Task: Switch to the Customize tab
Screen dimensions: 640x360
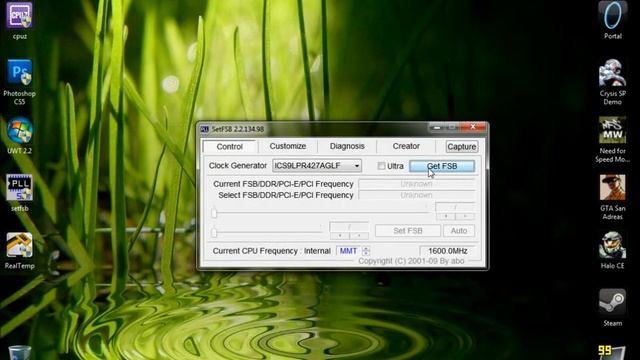Action: tap(288, 146)
